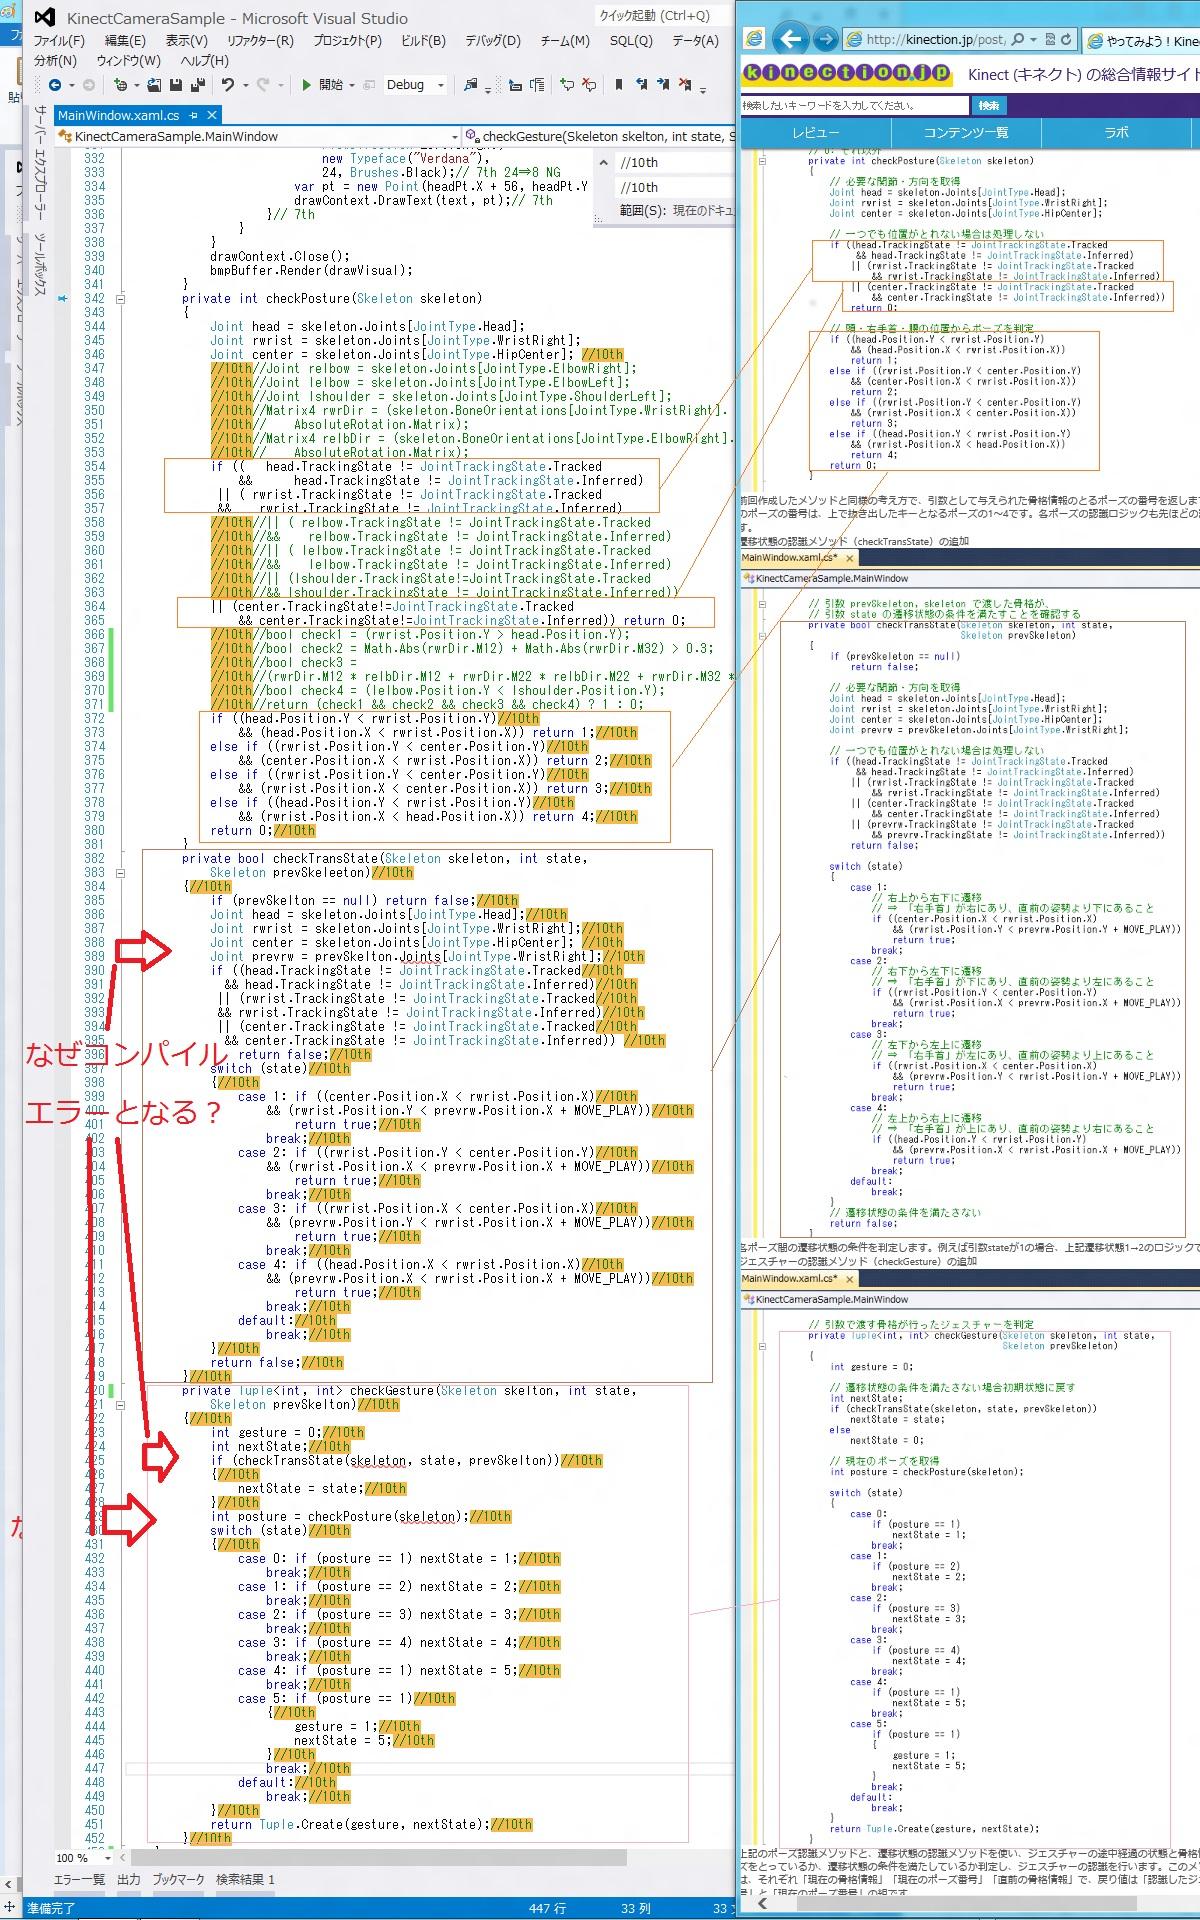Open the デバッグ(D) menu

493,41
